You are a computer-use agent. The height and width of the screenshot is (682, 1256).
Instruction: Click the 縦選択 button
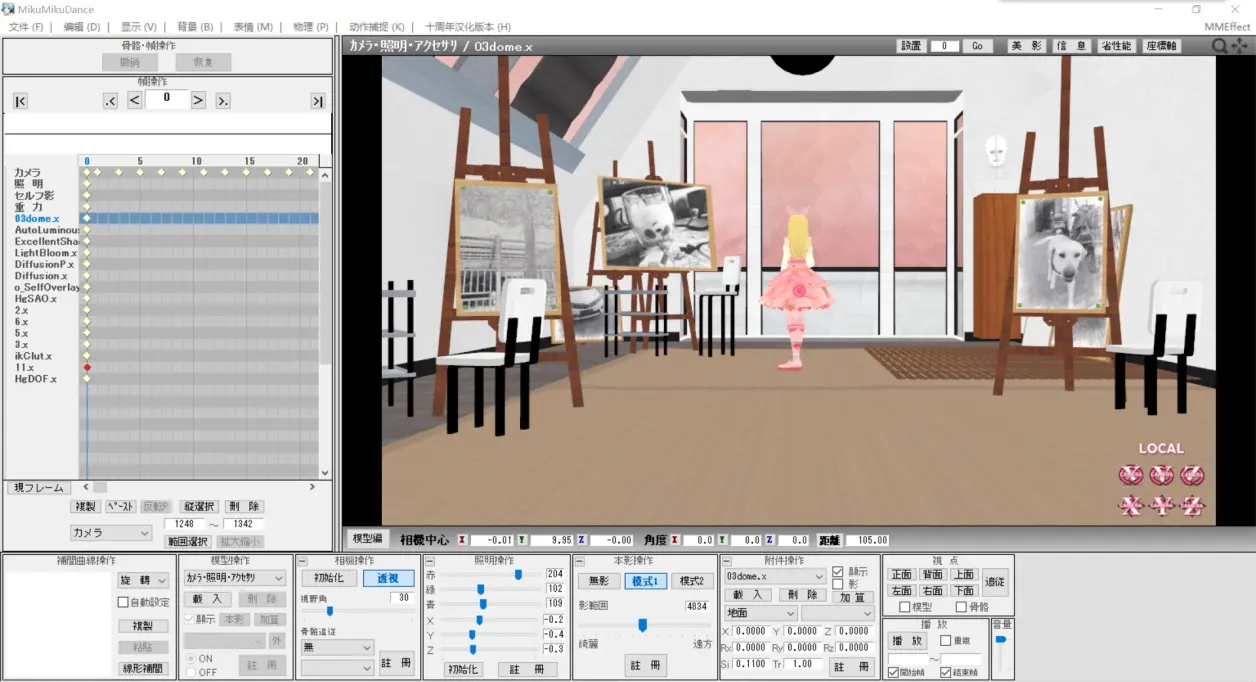[200, 507]
